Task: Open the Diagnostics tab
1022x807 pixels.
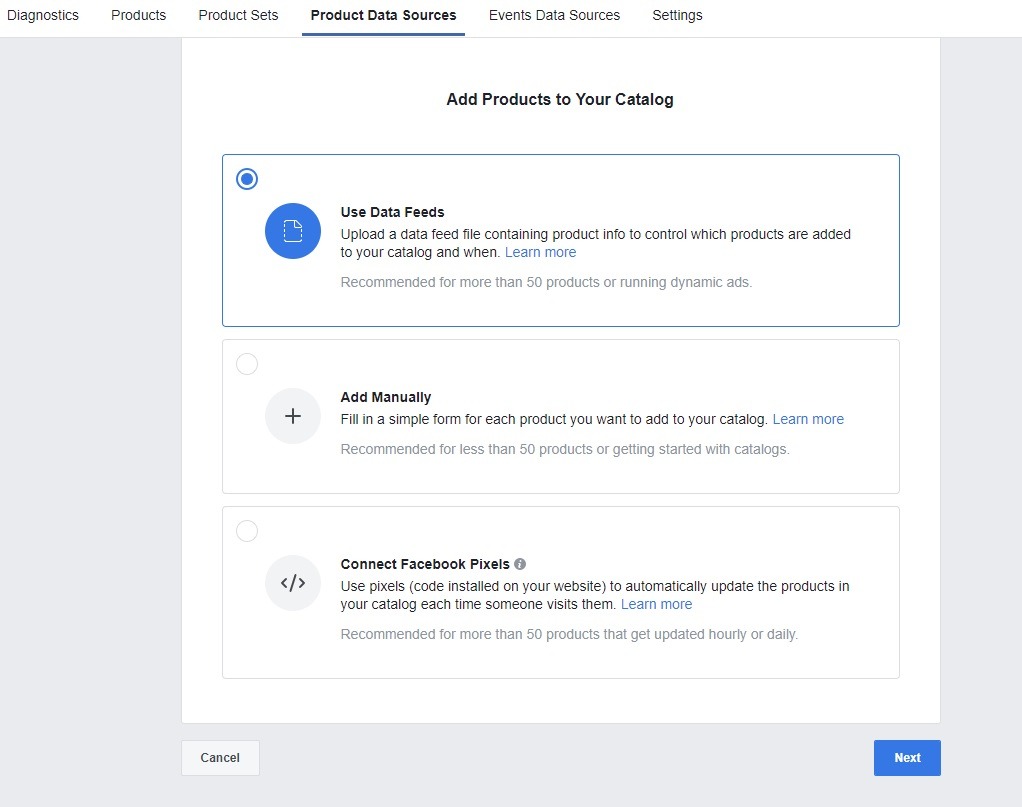Action: 43,15
